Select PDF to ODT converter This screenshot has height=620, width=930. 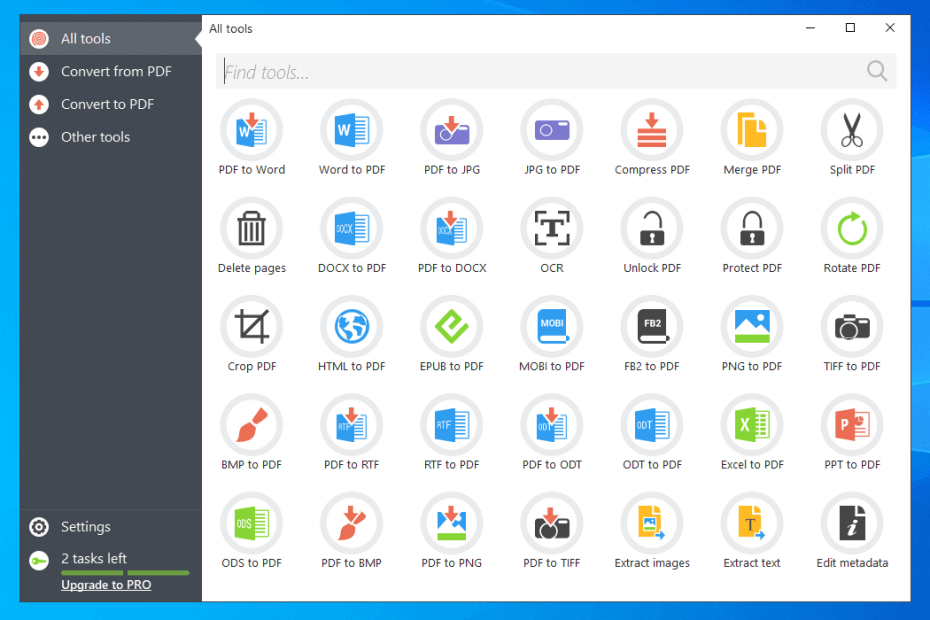[x=552, y=425]
